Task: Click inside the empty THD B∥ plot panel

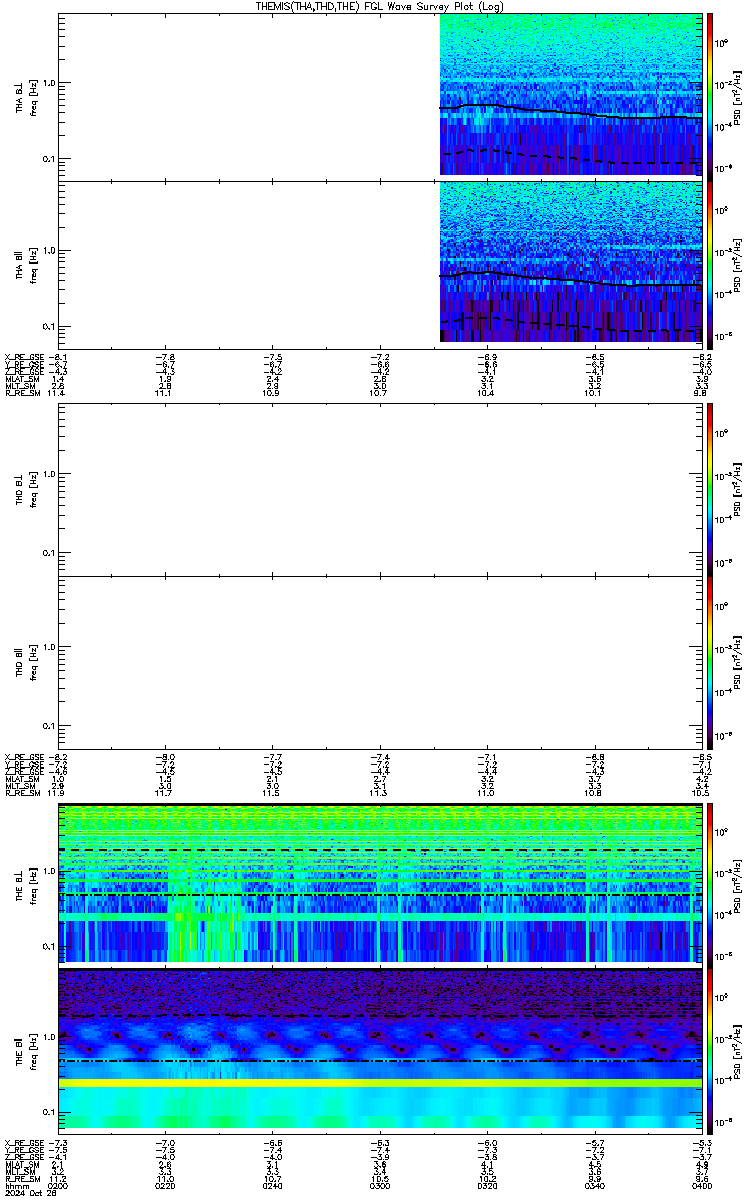Action: [x=380, y=662]
